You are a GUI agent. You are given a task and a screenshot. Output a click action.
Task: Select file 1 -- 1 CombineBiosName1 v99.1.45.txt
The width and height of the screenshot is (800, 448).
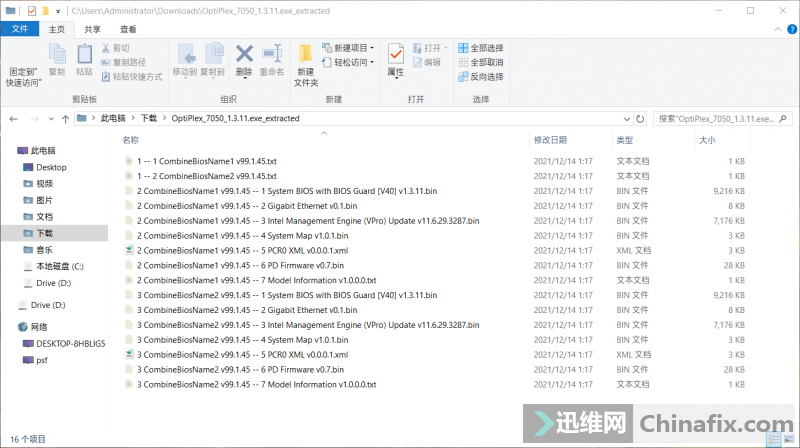click(x=207, y=161)
